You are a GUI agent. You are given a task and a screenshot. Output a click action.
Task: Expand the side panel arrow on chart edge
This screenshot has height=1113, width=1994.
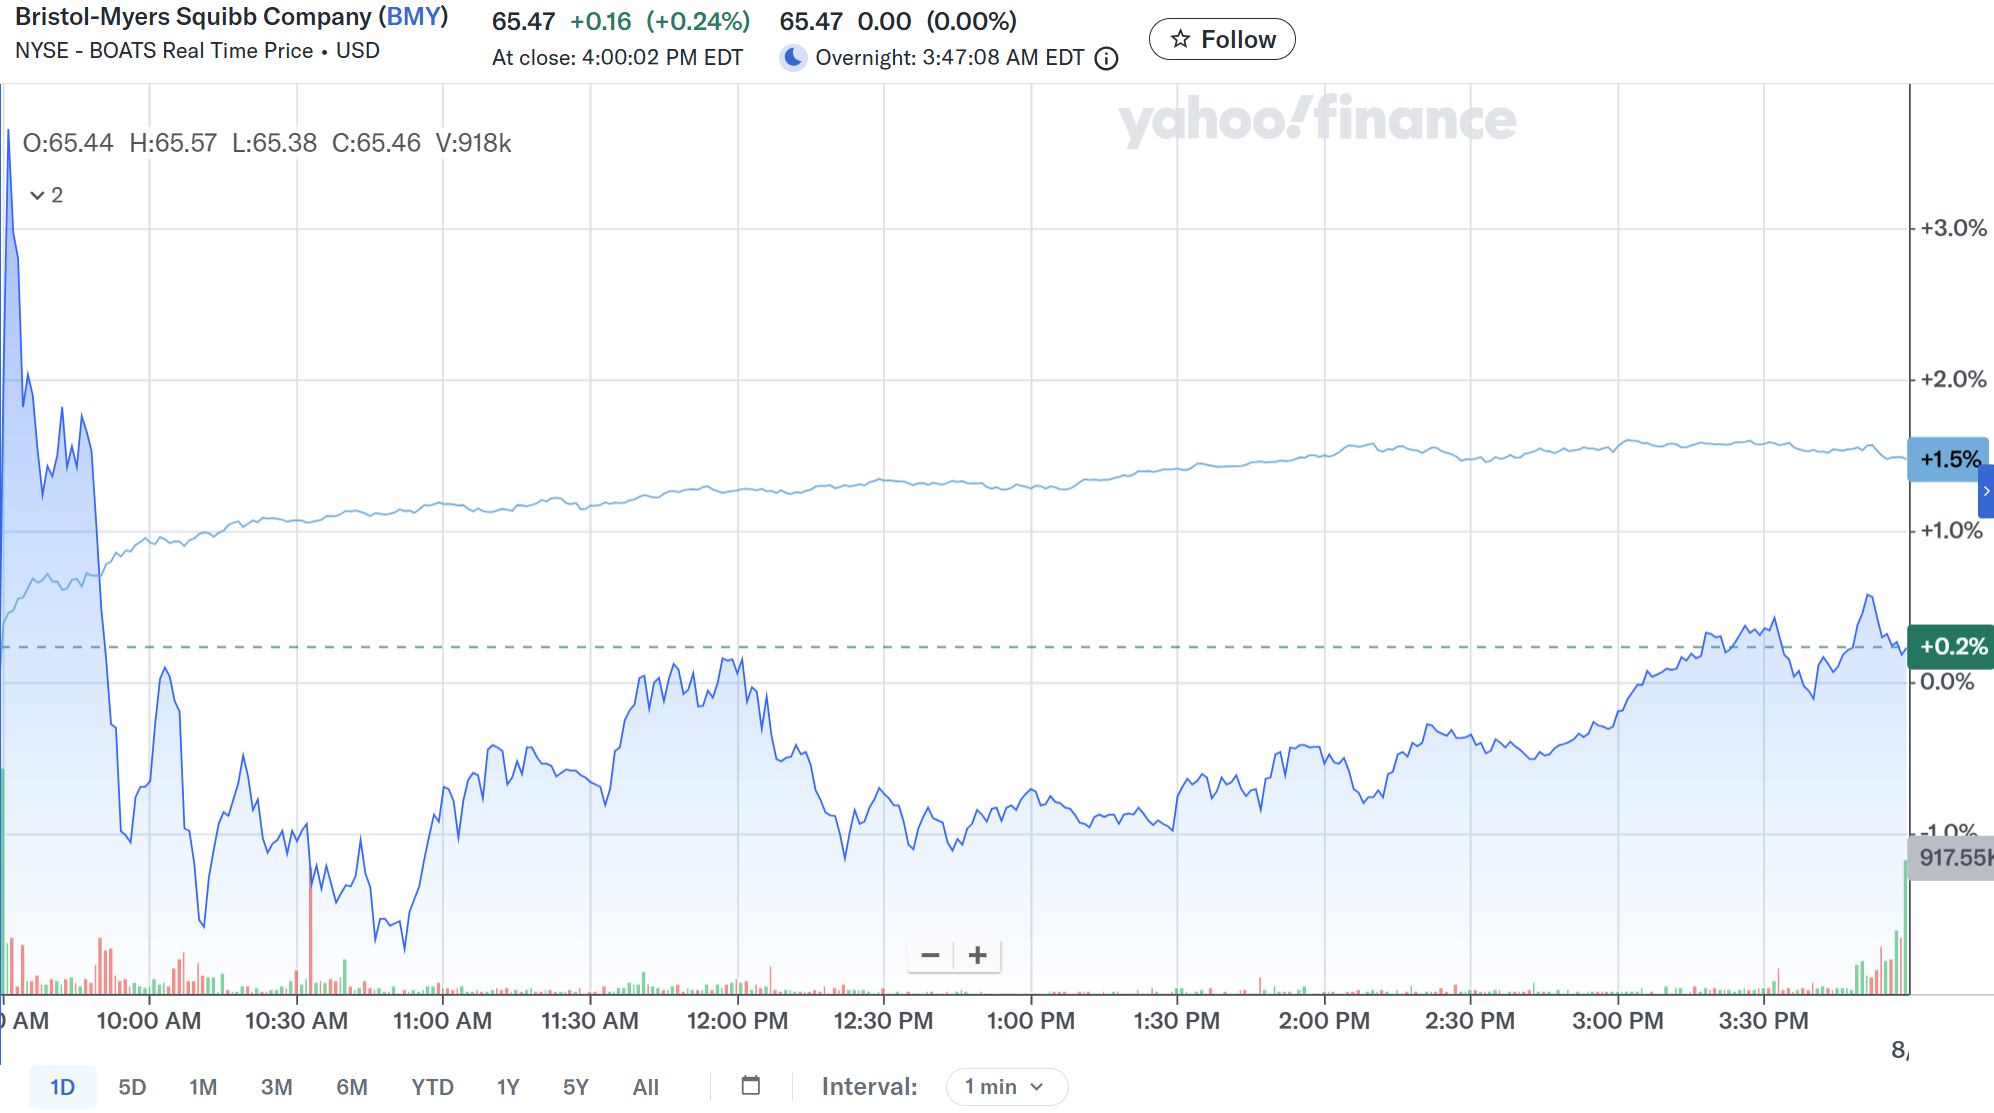(x=1986, y=491)
